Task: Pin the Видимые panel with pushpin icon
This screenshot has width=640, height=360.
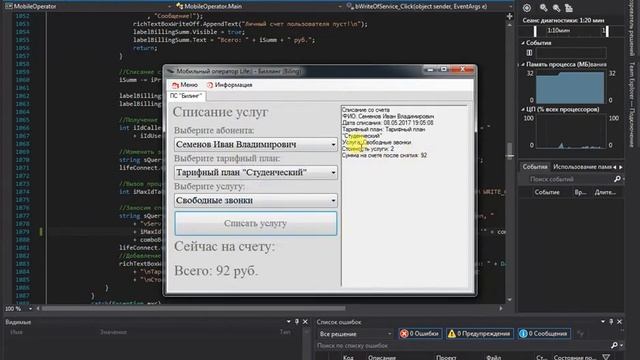Action: (x=297, y=322)
